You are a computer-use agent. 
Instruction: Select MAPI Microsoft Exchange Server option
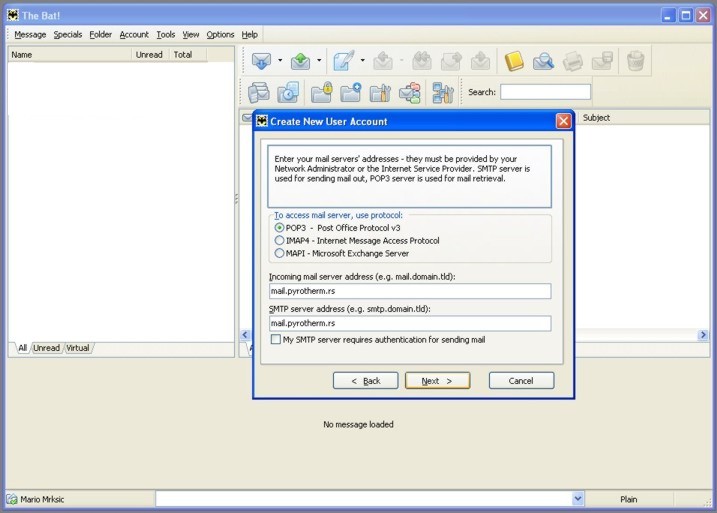(x=279, y=253)
